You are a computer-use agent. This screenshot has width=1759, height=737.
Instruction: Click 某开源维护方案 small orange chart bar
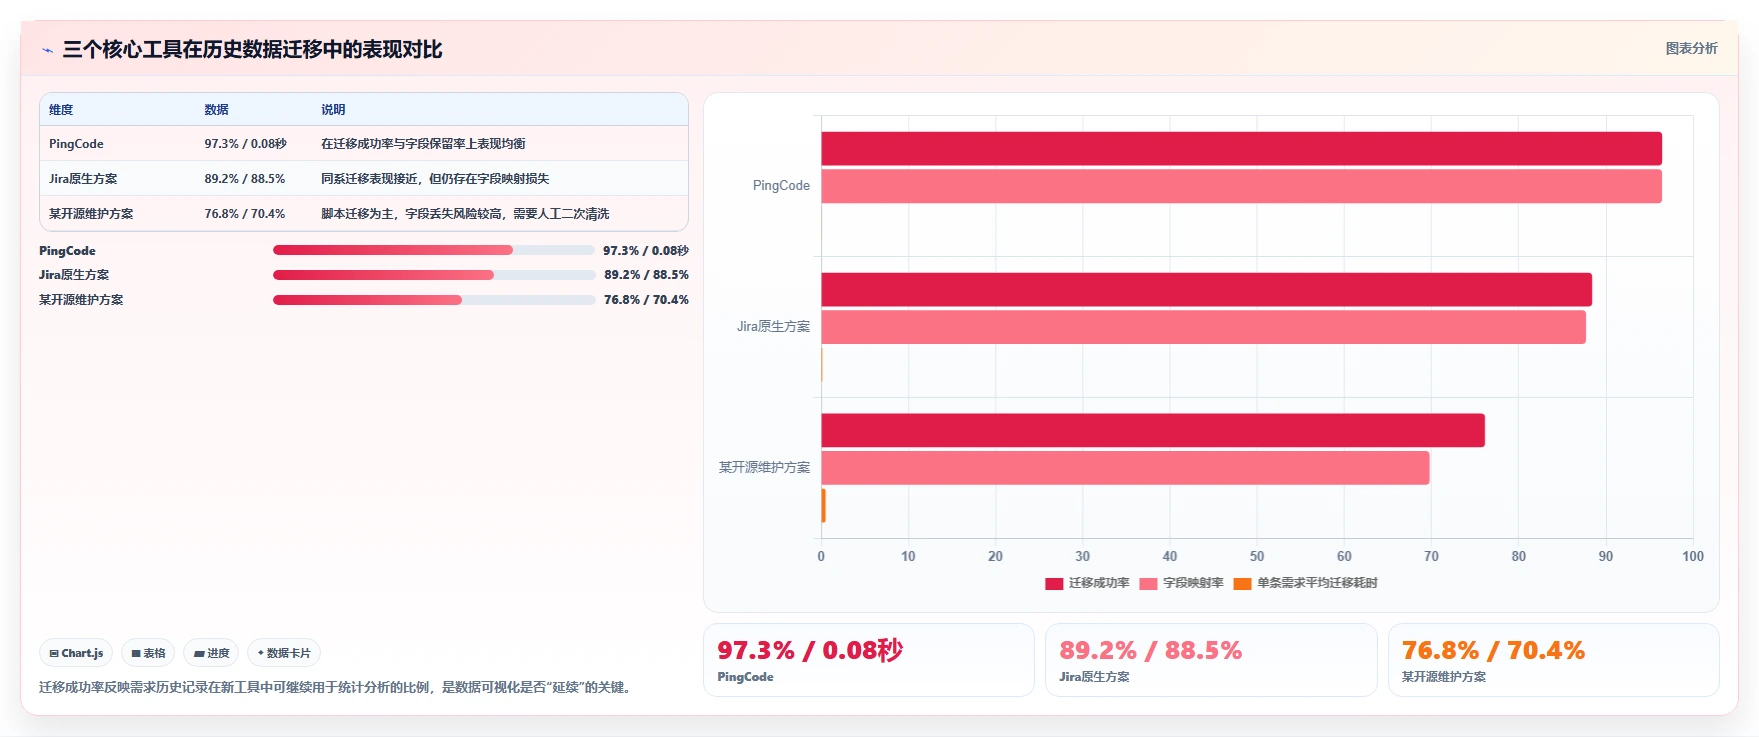pos(823,506)
